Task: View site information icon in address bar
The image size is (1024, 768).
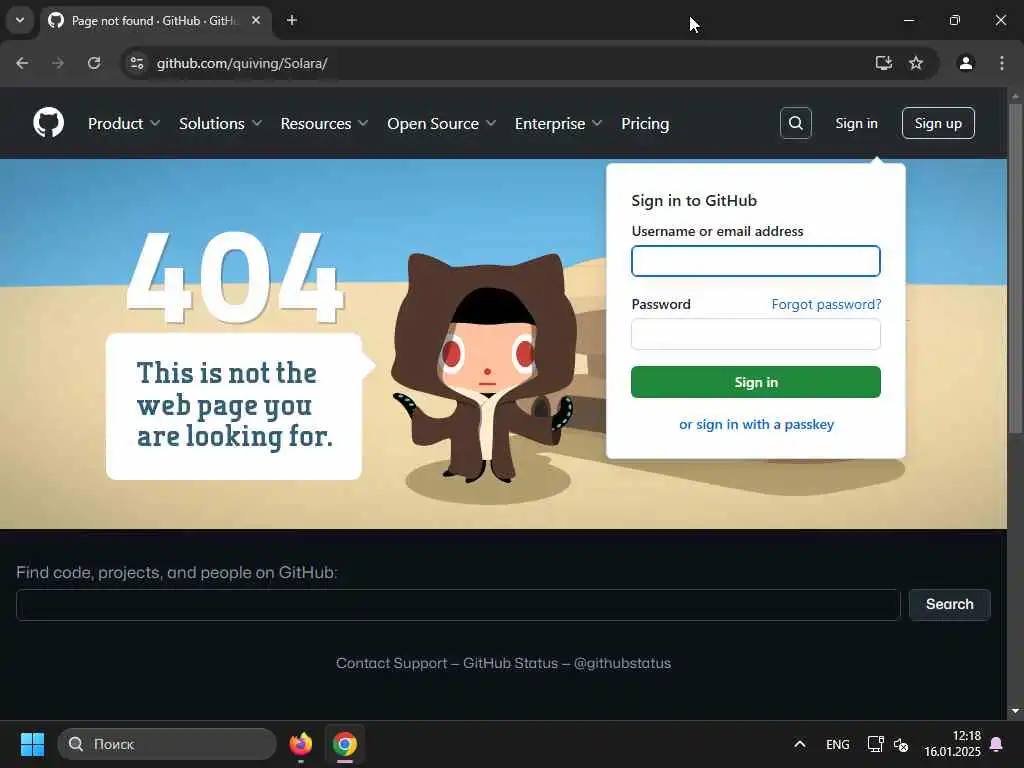Action: (136, 63)
